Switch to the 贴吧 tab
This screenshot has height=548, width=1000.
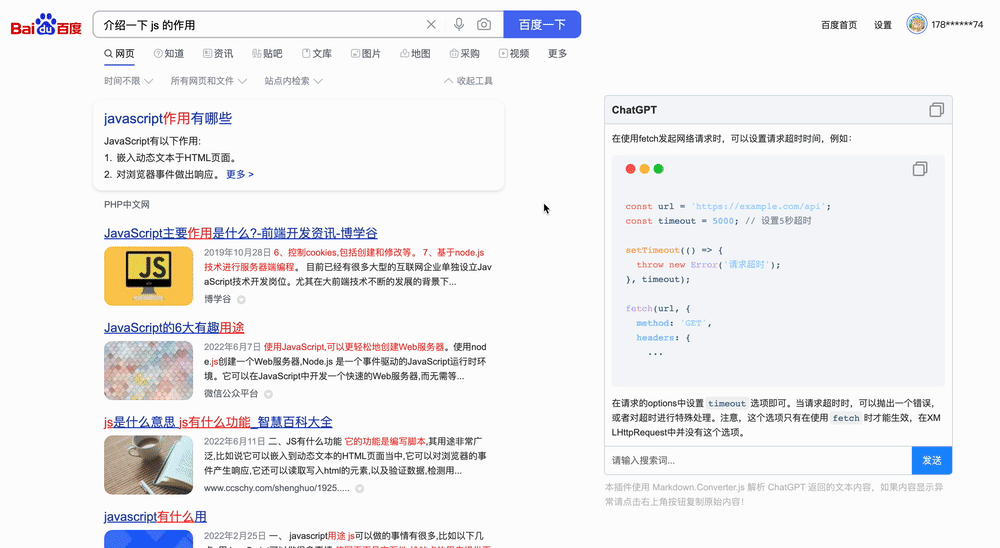click(x=267, y=54)
